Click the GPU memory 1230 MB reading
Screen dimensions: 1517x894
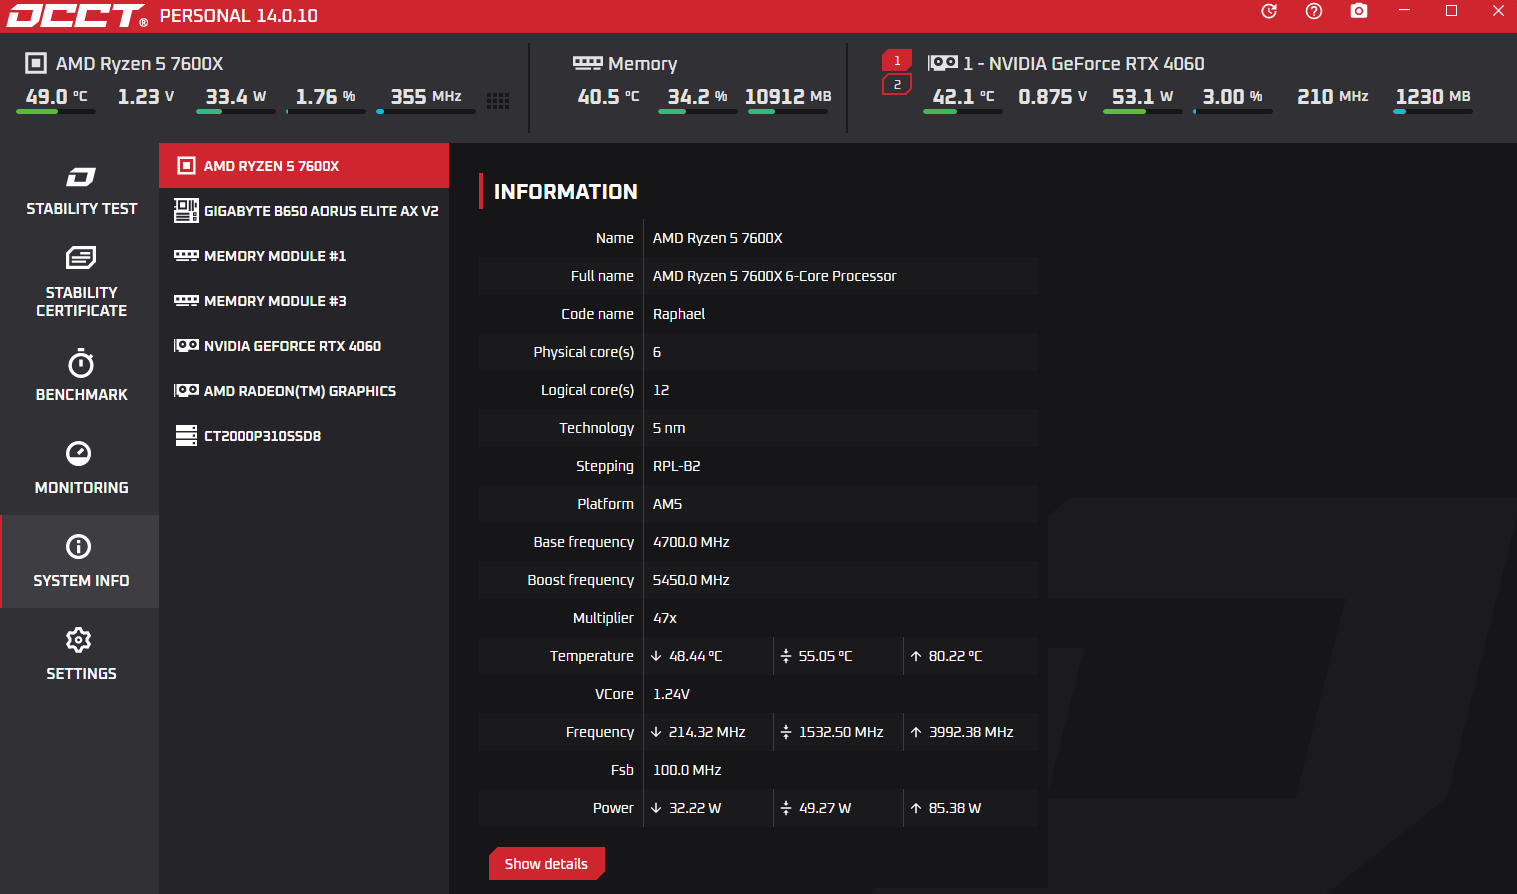1433,97
